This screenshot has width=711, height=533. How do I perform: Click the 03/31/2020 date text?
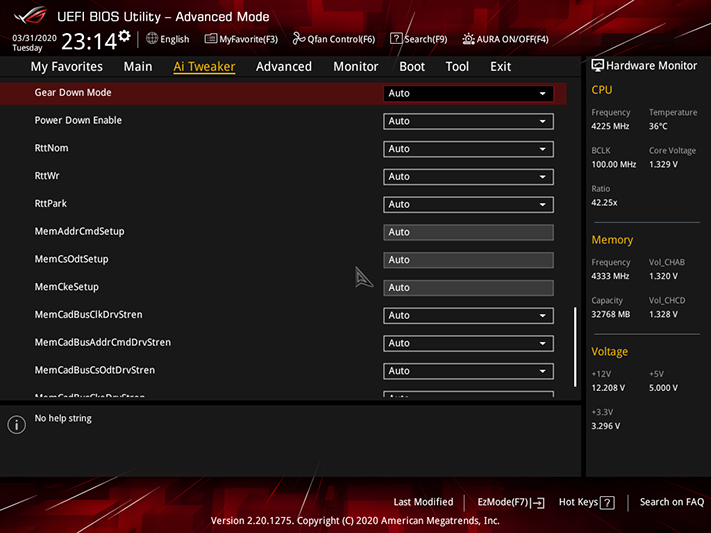(34, 38)
